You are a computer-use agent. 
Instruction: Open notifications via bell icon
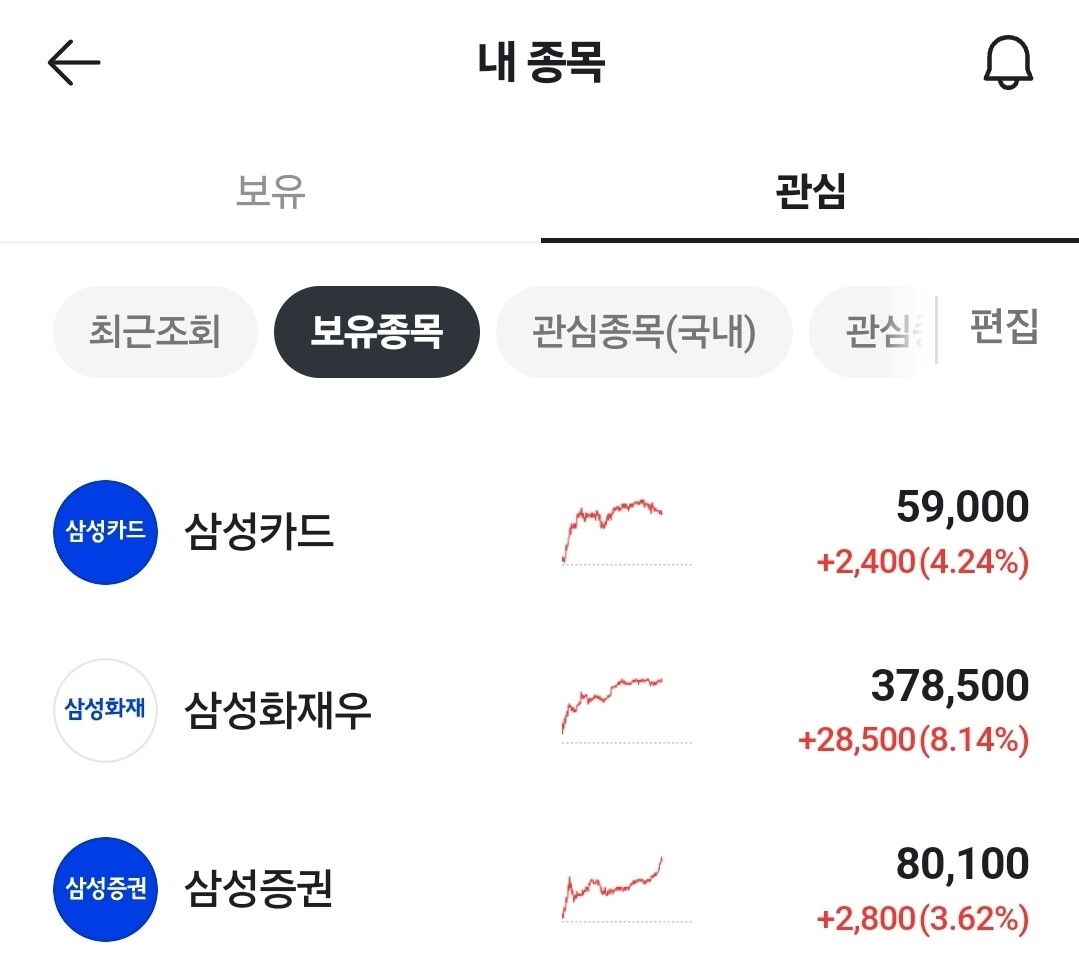[1008, 63]
